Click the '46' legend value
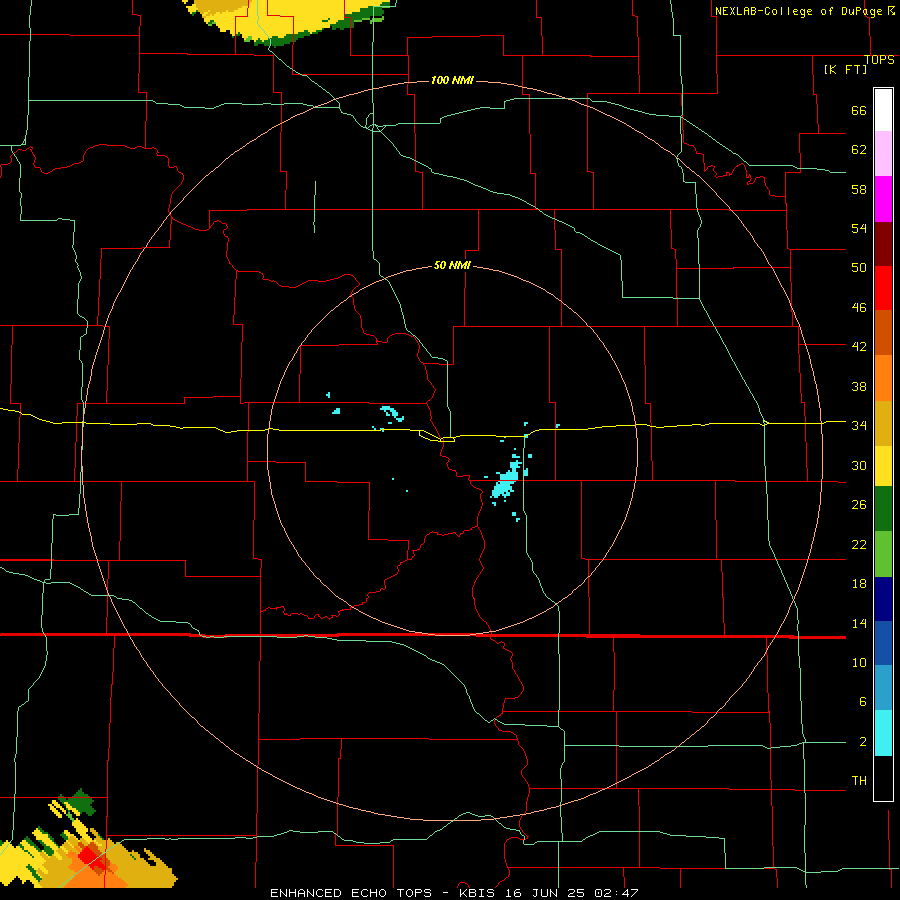Viewport: 900px width, 900px height. coord(859,308)
